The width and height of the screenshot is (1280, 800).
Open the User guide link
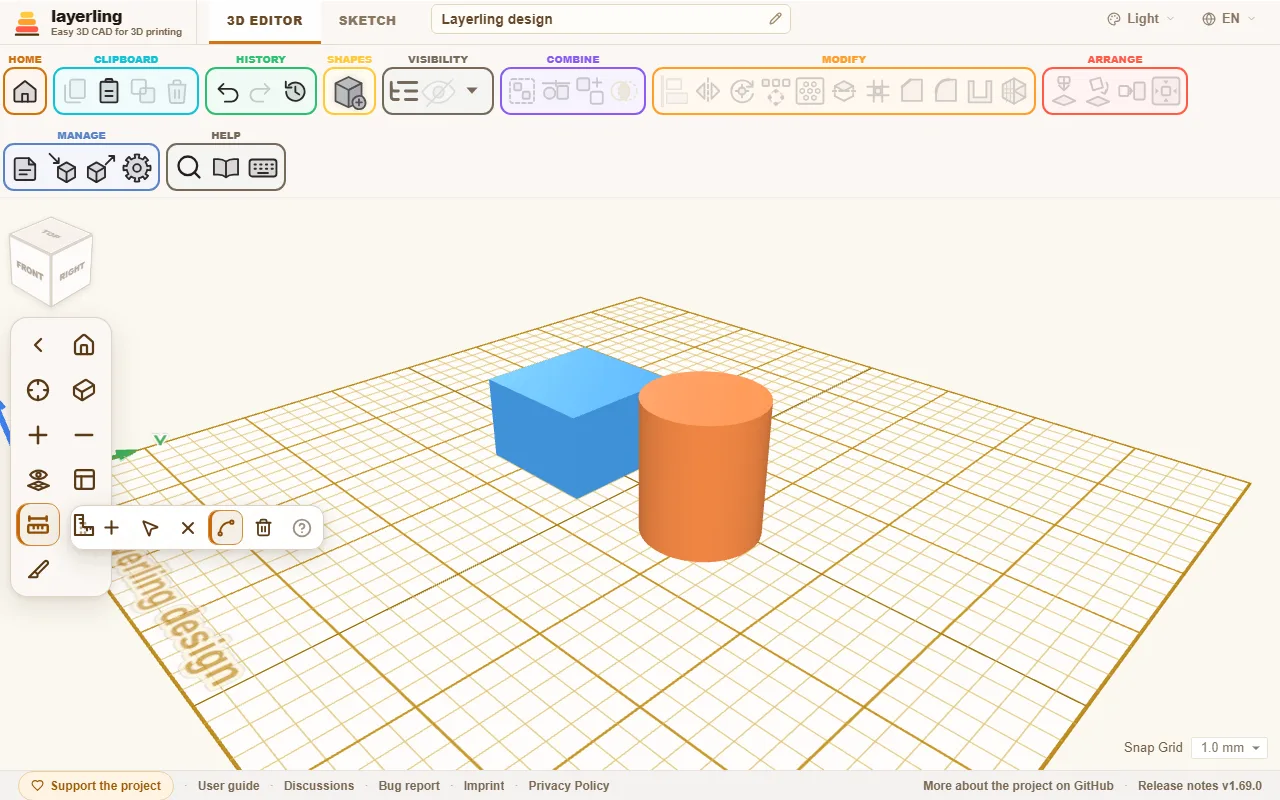[229, 786]
